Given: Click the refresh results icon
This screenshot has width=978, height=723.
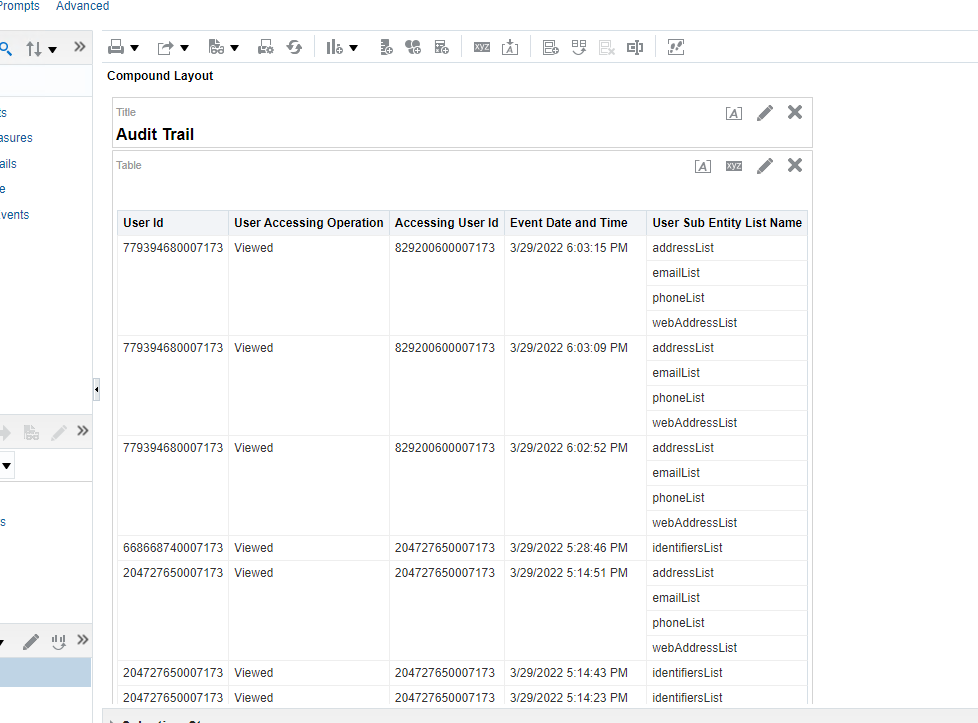Looking at the screenshot, I should pyautogui.click(x=294, y=47).
